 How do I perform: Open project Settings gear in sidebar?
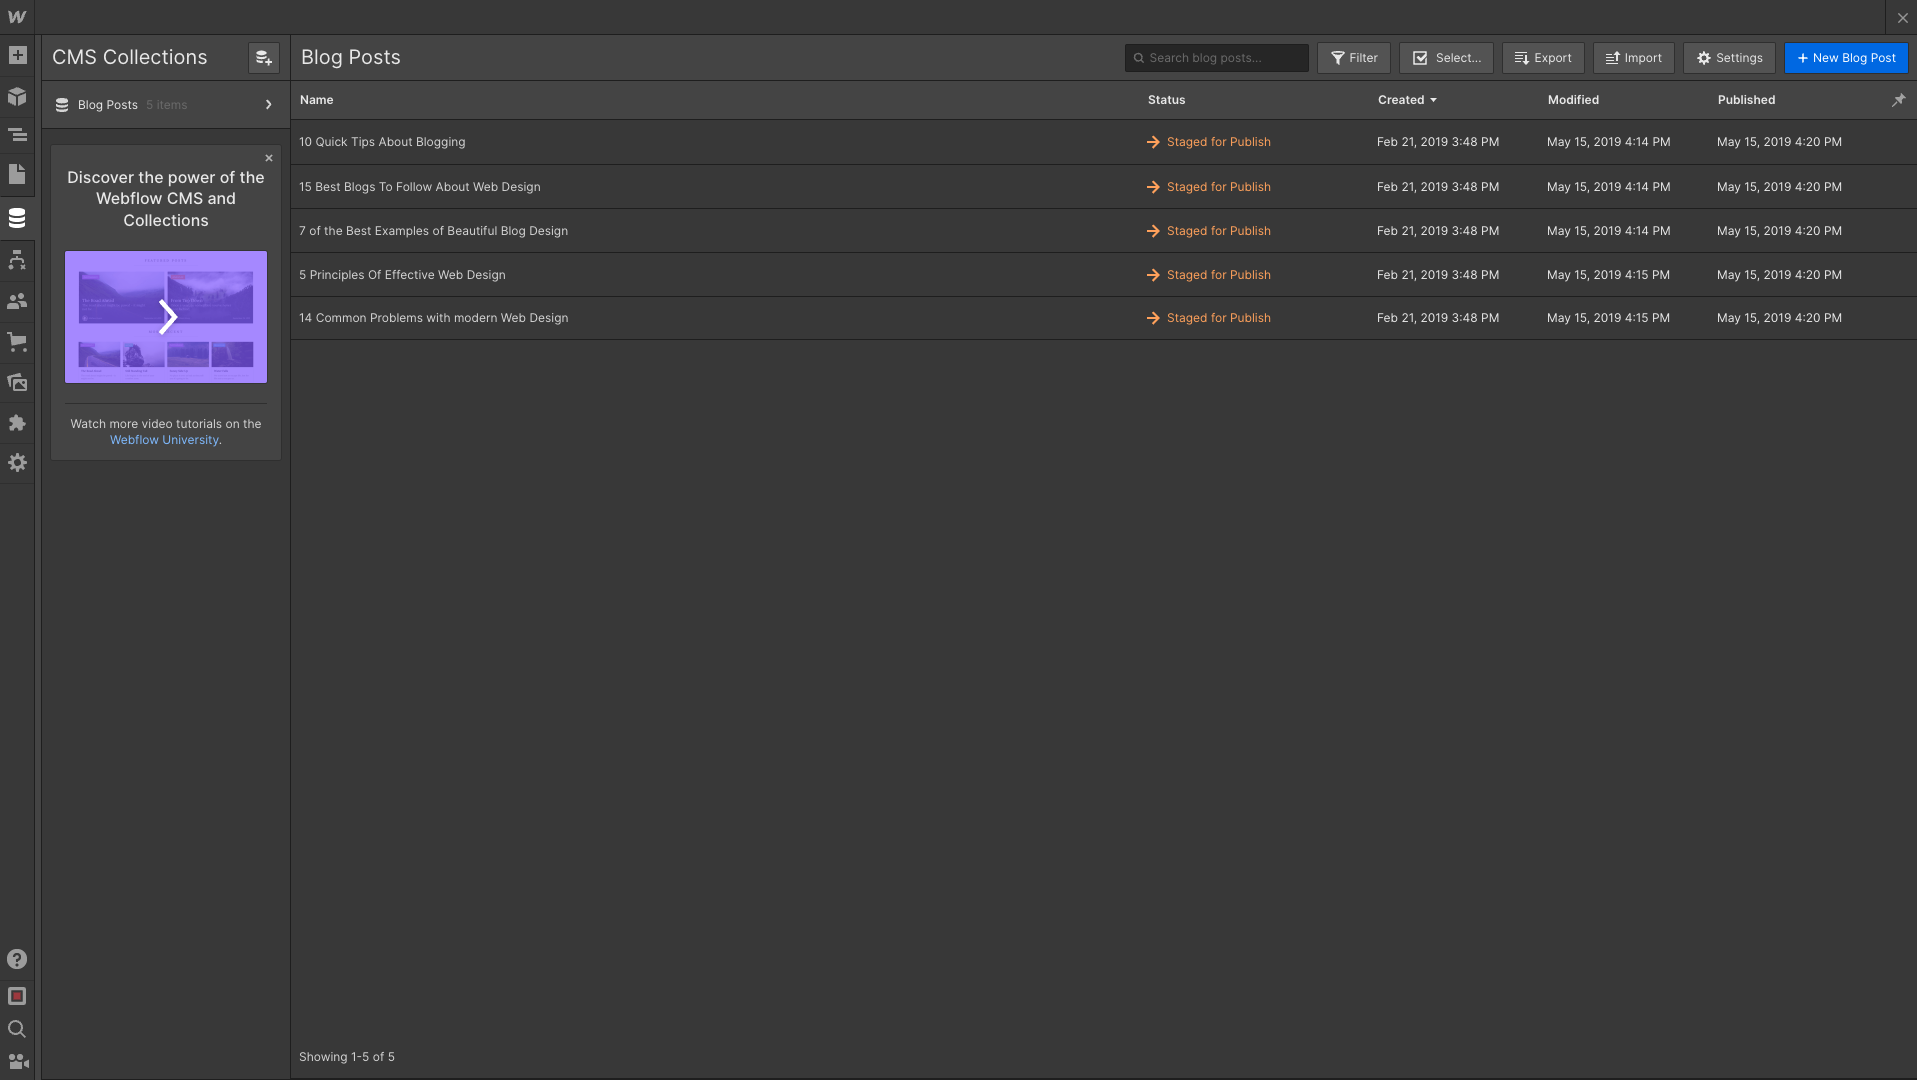point(17,463)
